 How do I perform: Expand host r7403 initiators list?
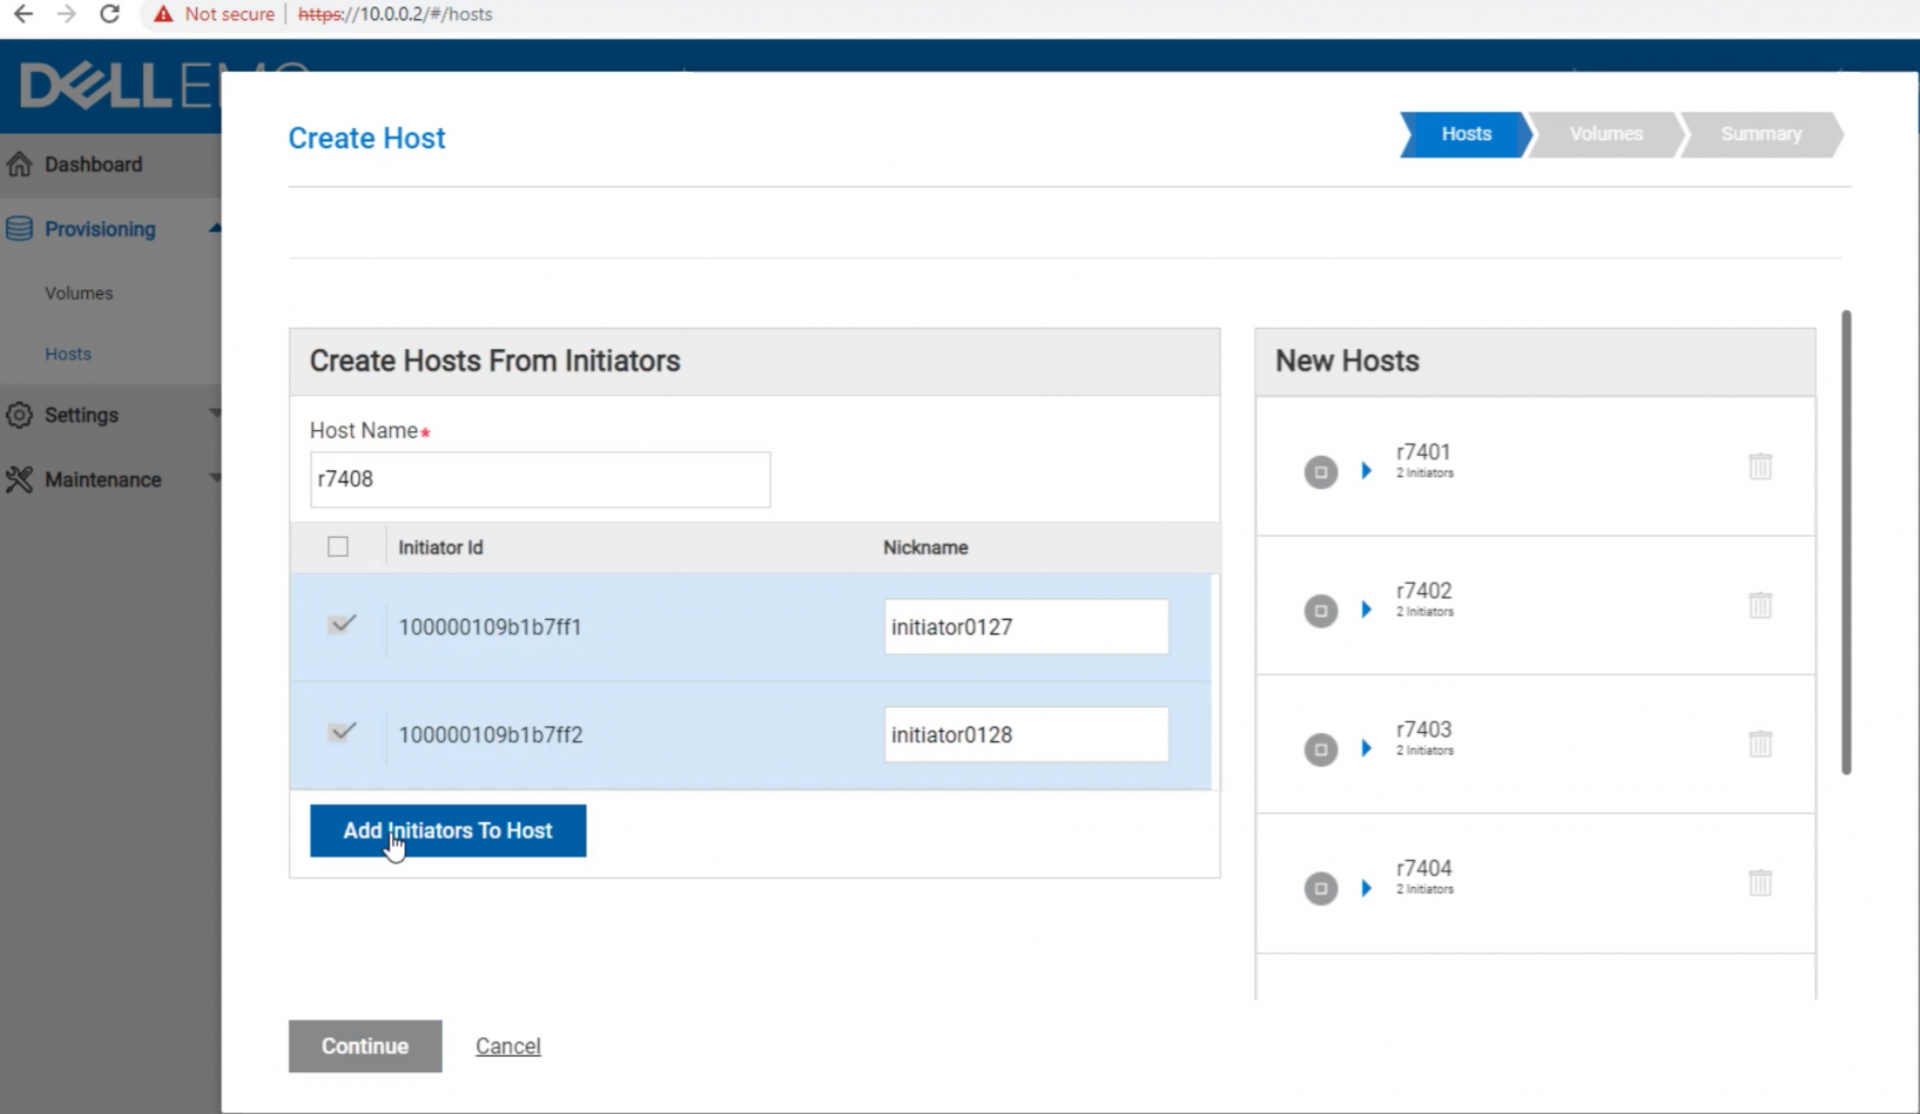tap(1366, 749)
